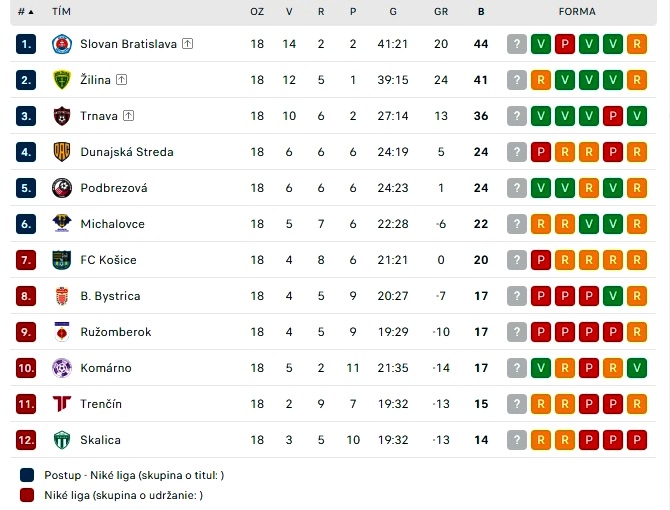This screenshot has height=510, width=670.
Task: Click the OZ matches played column header
Action: point(257,12)
